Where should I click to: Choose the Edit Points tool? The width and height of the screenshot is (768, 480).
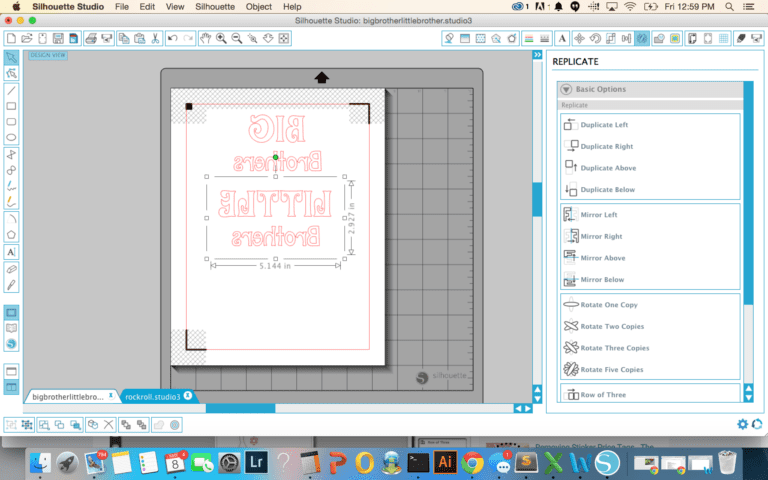11,73
